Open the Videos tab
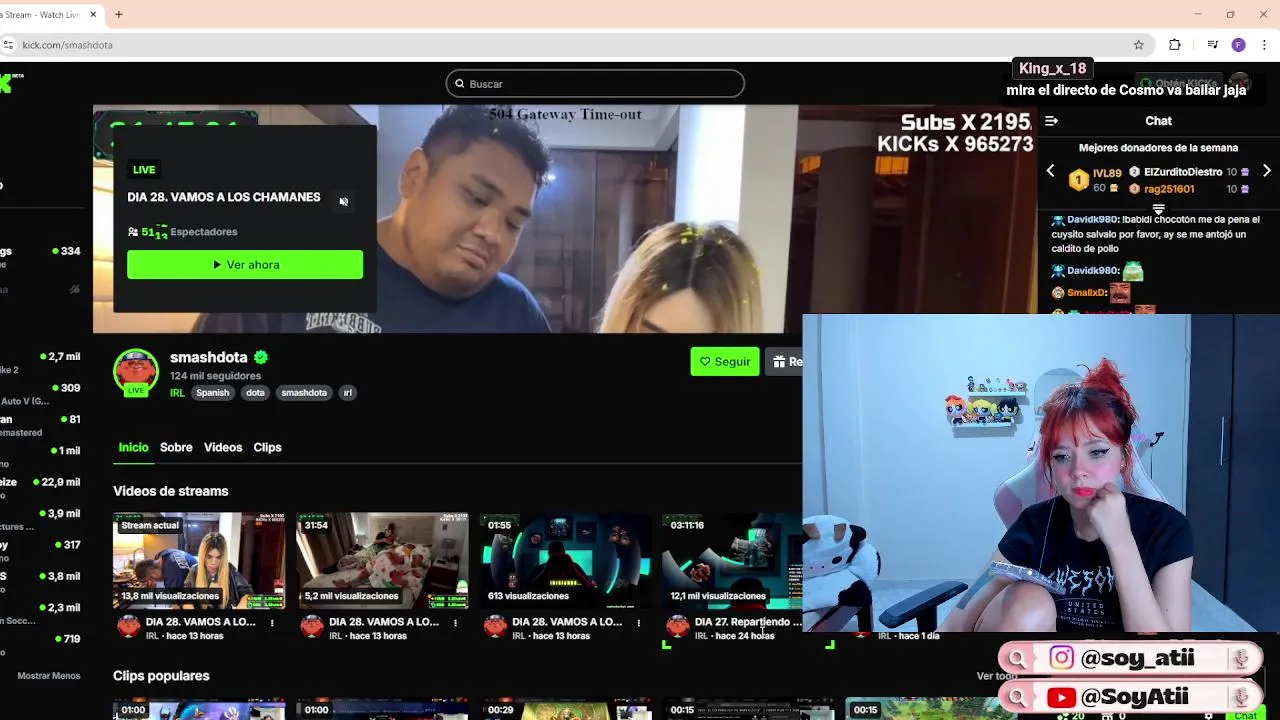This screenshot has width=1280, height=720. tap(223, 447)
